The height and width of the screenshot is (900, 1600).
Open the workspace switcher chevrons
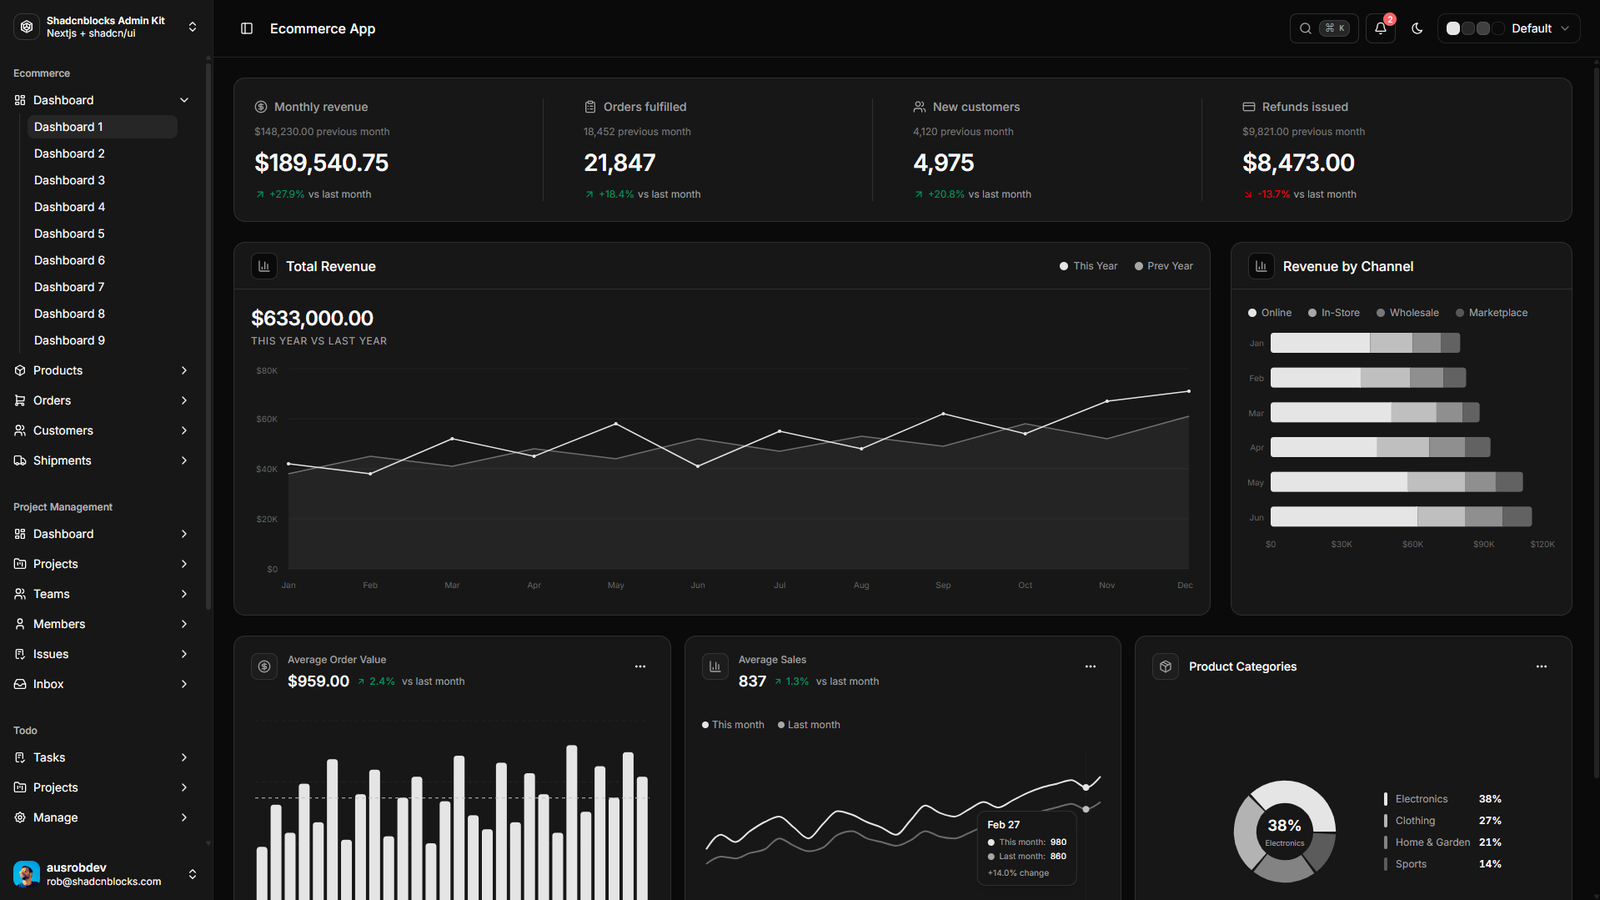[192, 27]
